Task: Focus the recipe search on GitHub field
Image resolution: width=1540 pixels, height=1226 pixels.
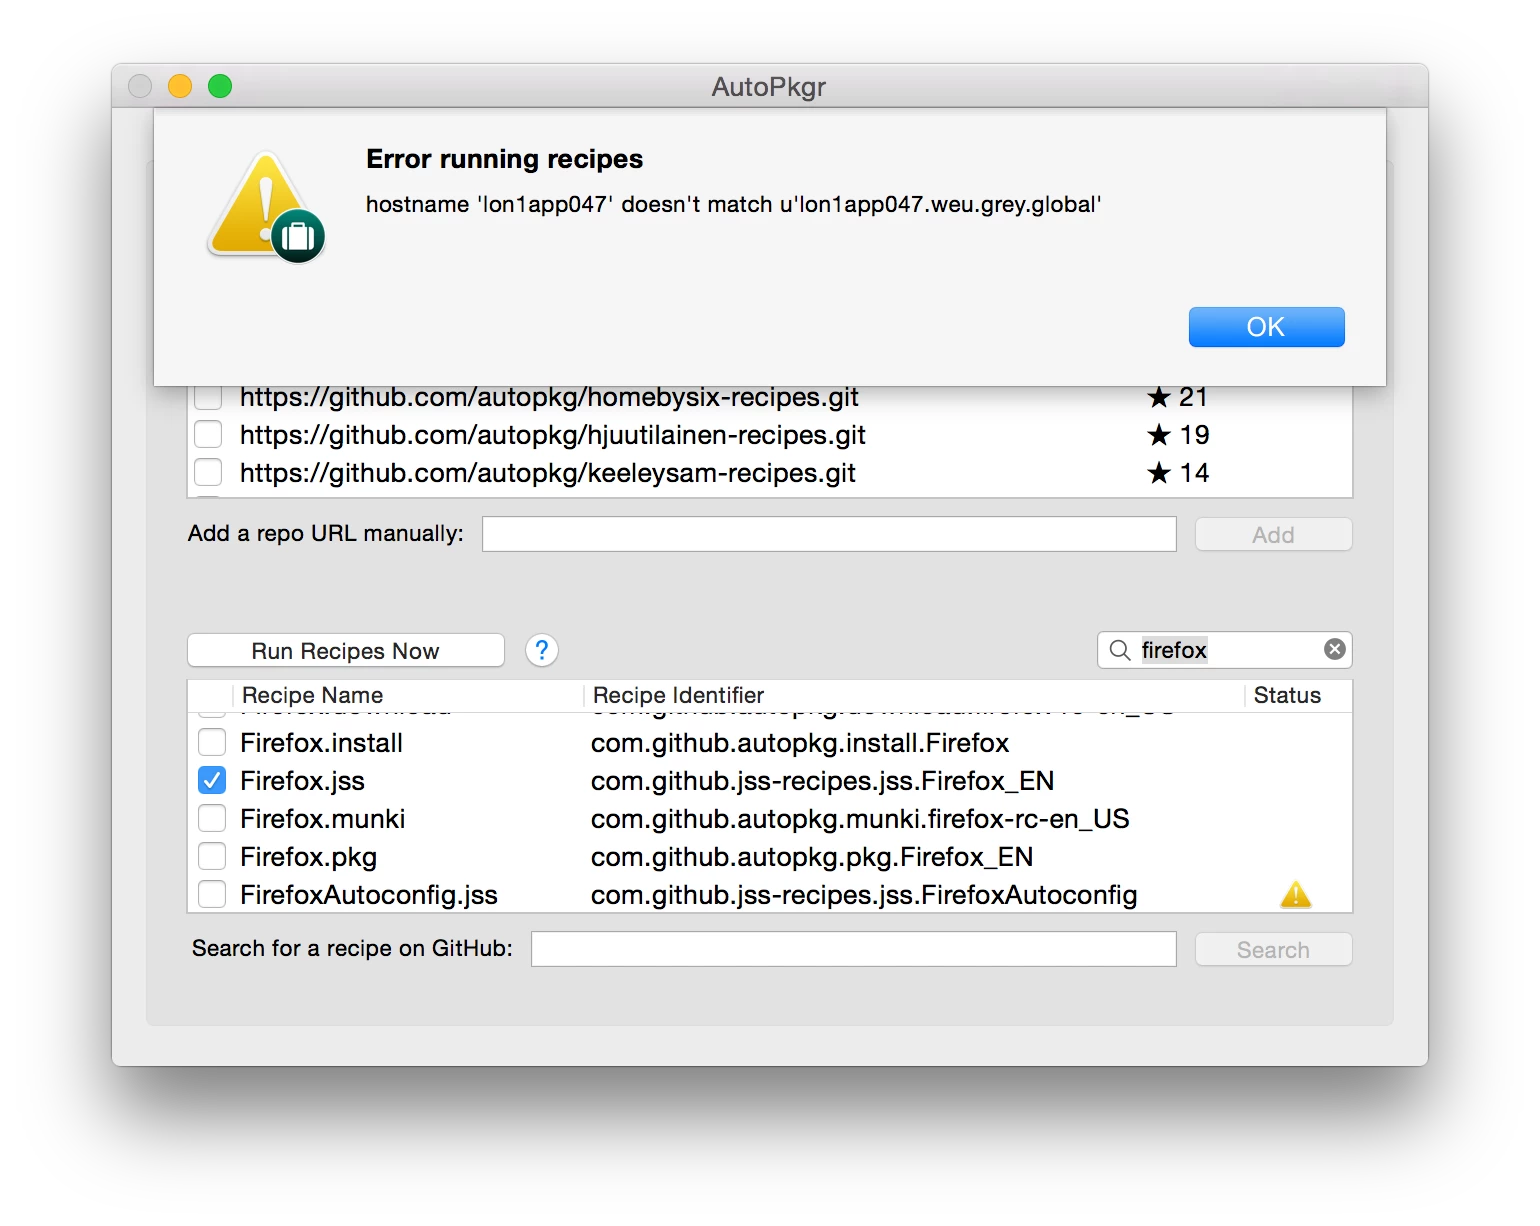Action: 853,949
